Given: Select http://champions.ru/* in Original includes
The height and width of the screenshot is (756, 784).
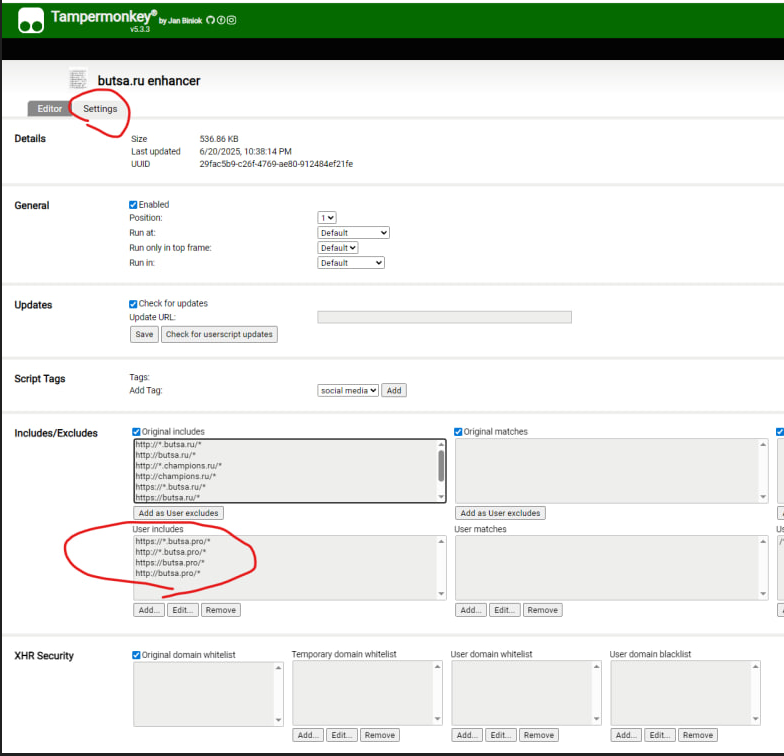Looking at the screenshot, I should pyautogui.click(x=176, y=476).
